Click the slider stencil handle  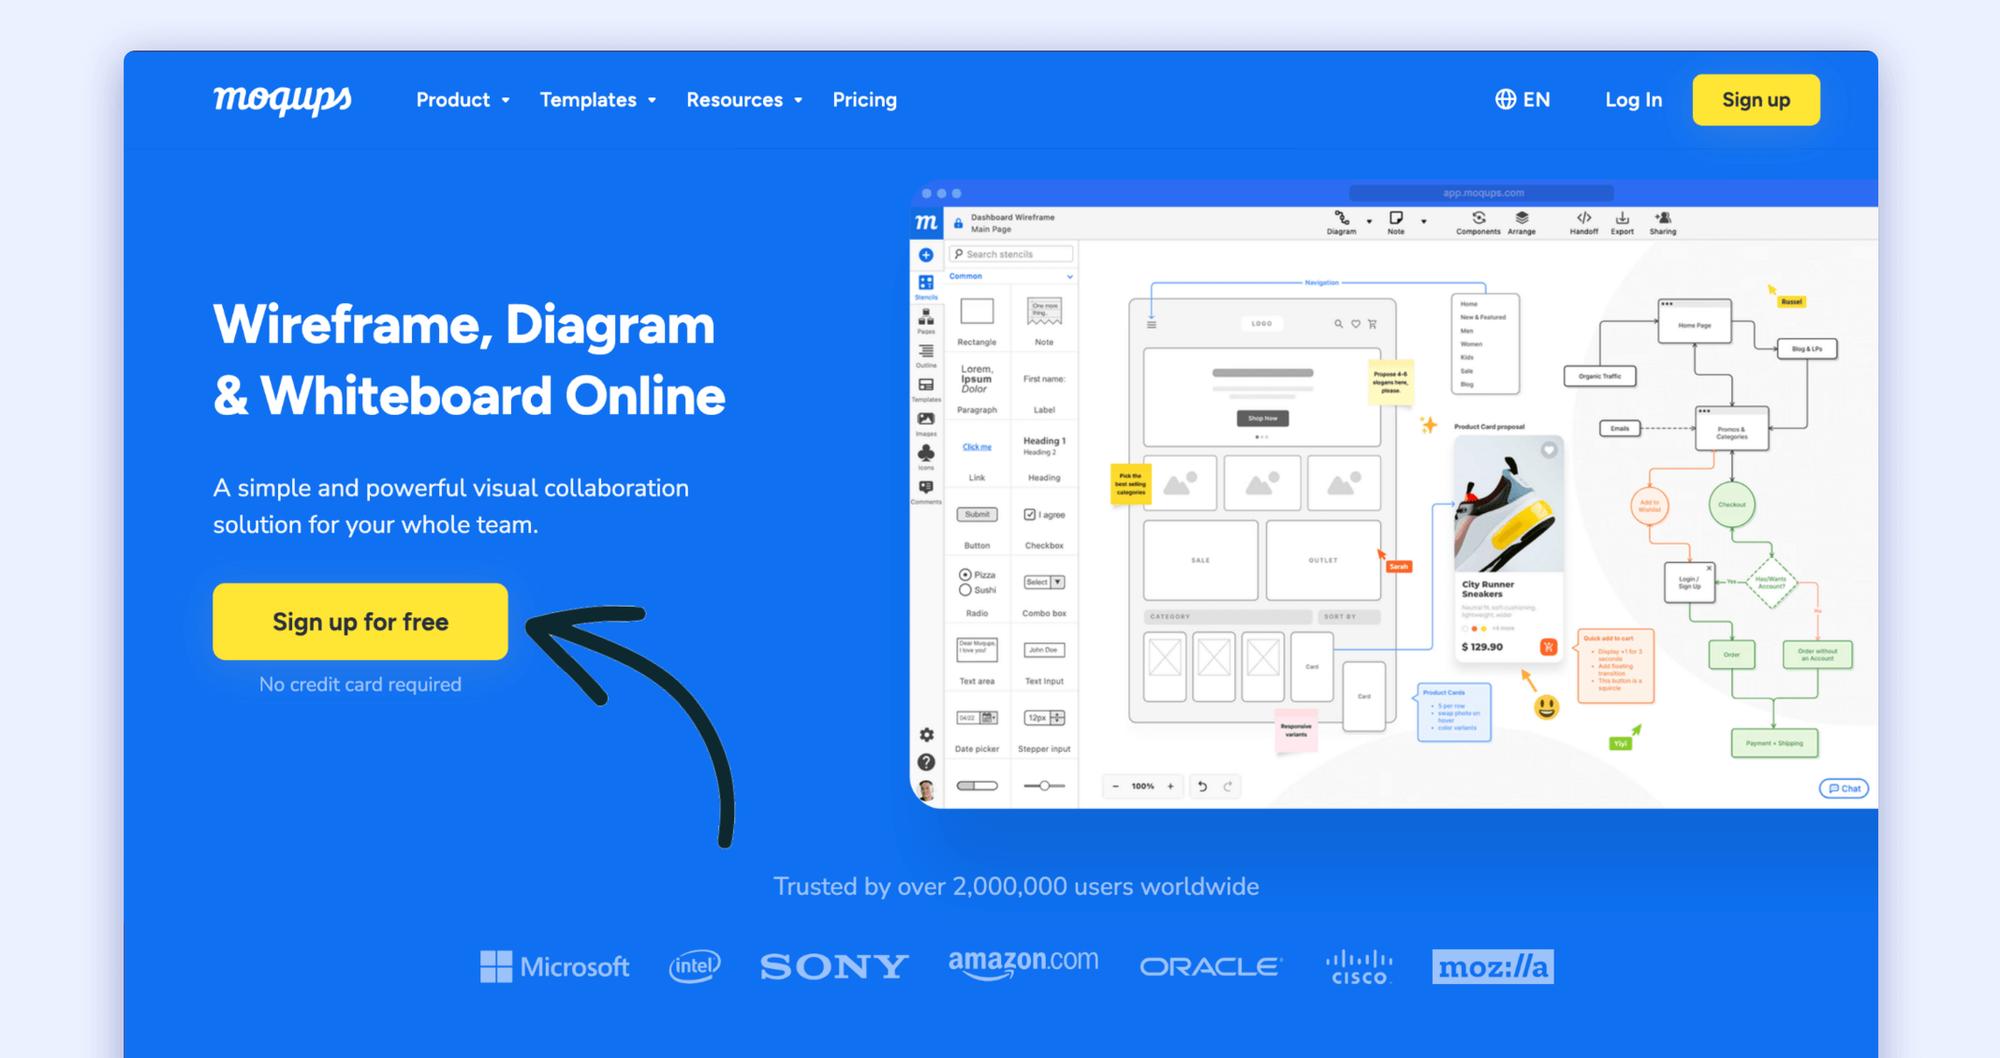1045,786
